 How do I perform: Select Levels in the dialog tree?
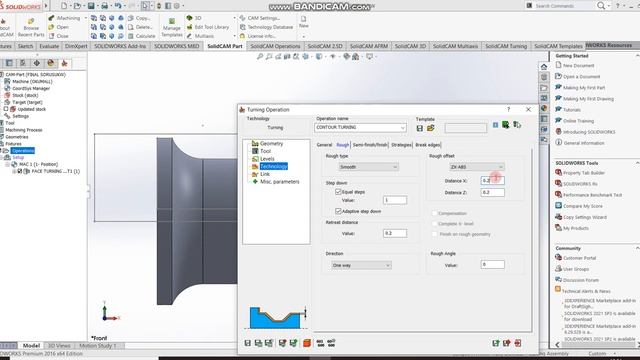pyautogui.click(x=267, y=159)
